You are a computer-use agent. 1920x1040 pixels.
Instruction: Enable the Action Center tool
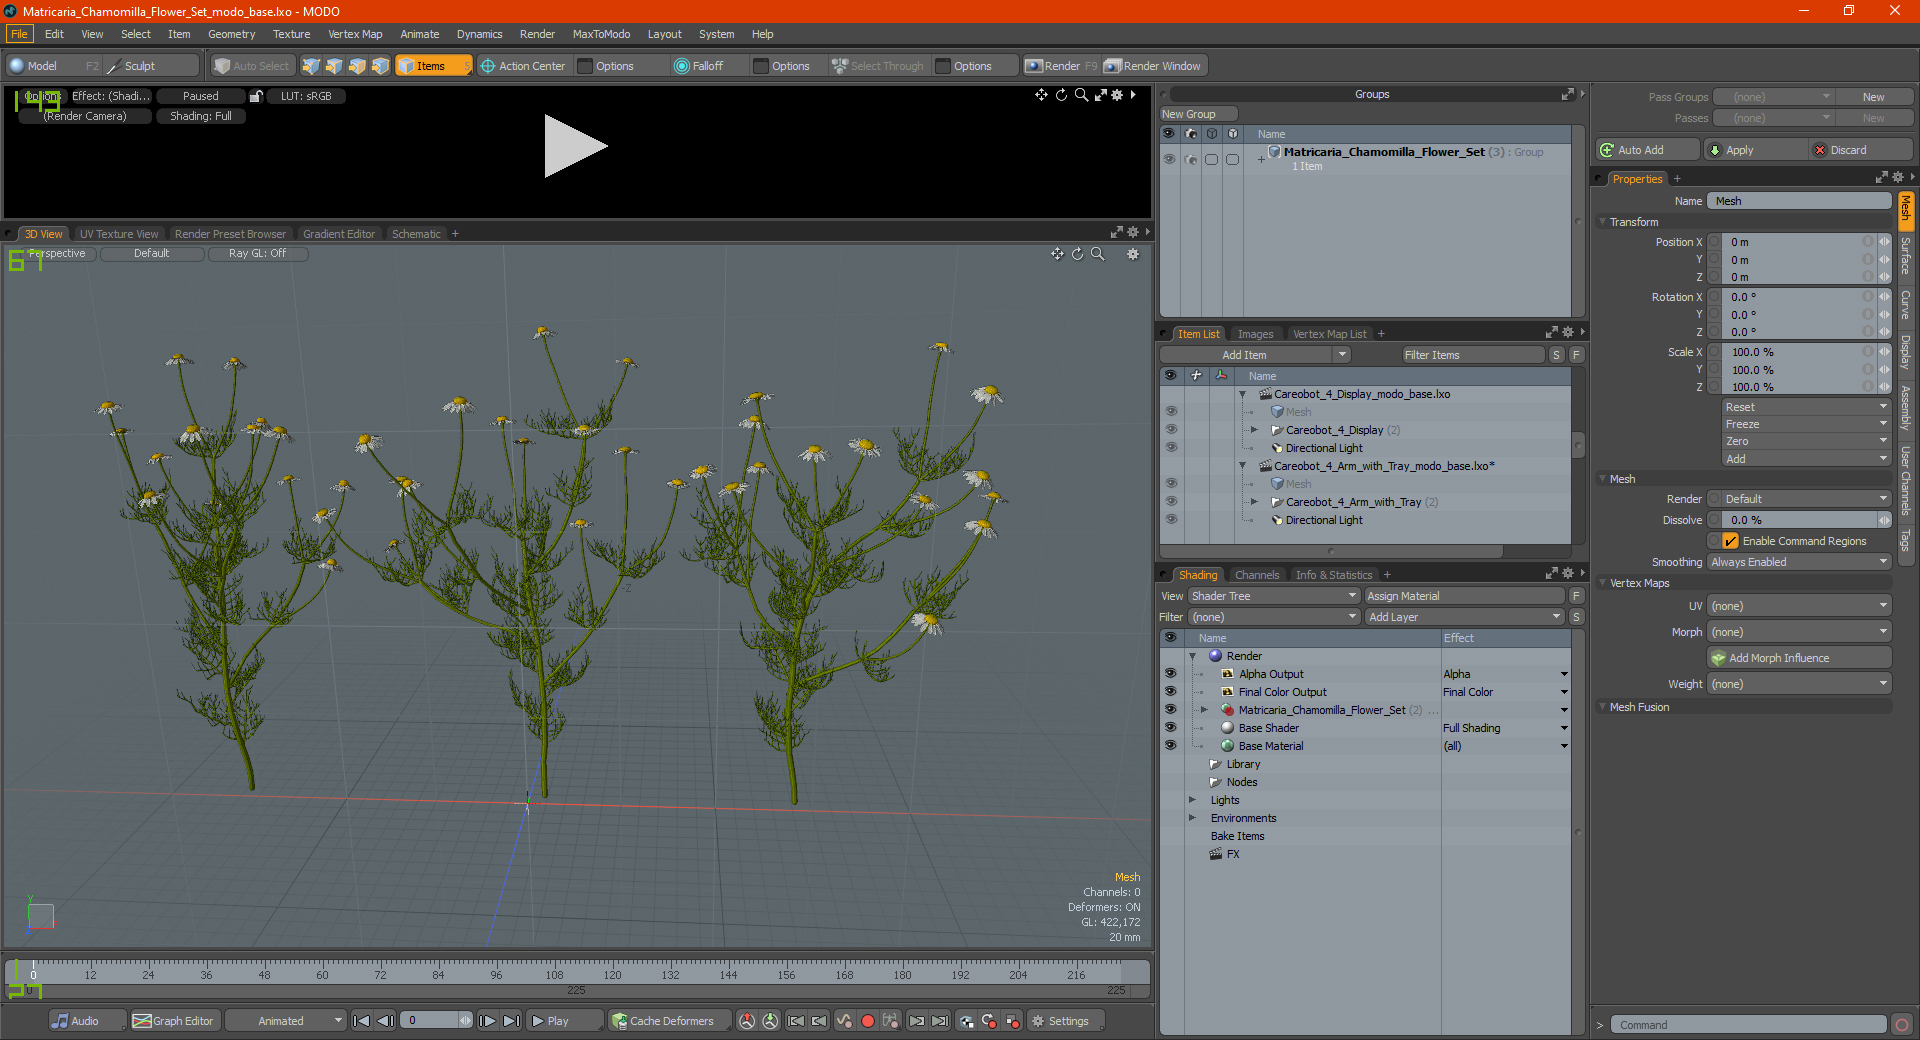pyautogui.click(x=523, y=66)
